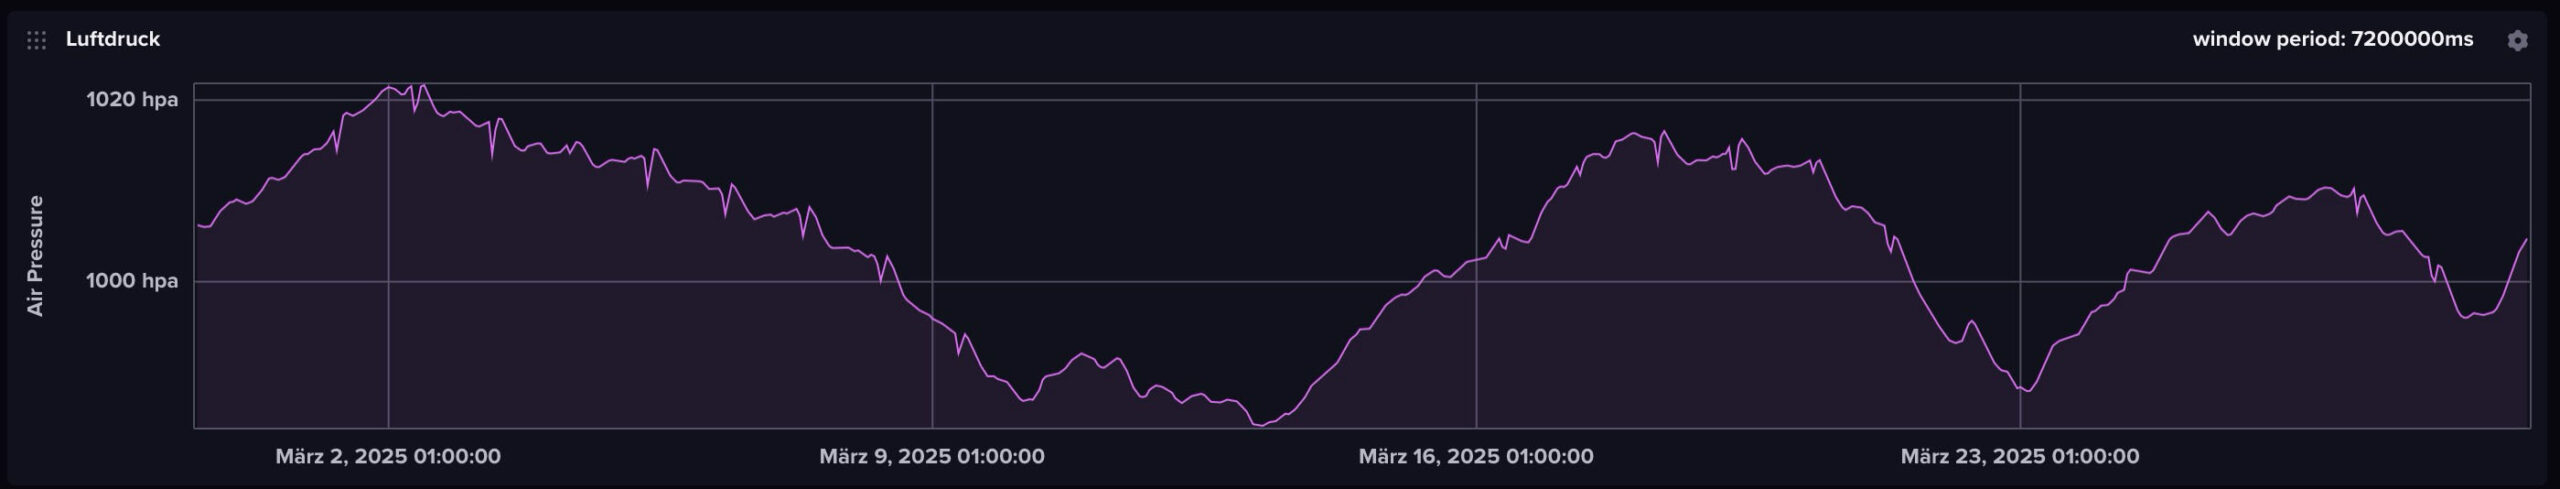Image resolution: width=2560 pixels, height=489 pixels.
Task: Click where 1020 hpa gridline crosses März 16
Action: point(1476,100)
